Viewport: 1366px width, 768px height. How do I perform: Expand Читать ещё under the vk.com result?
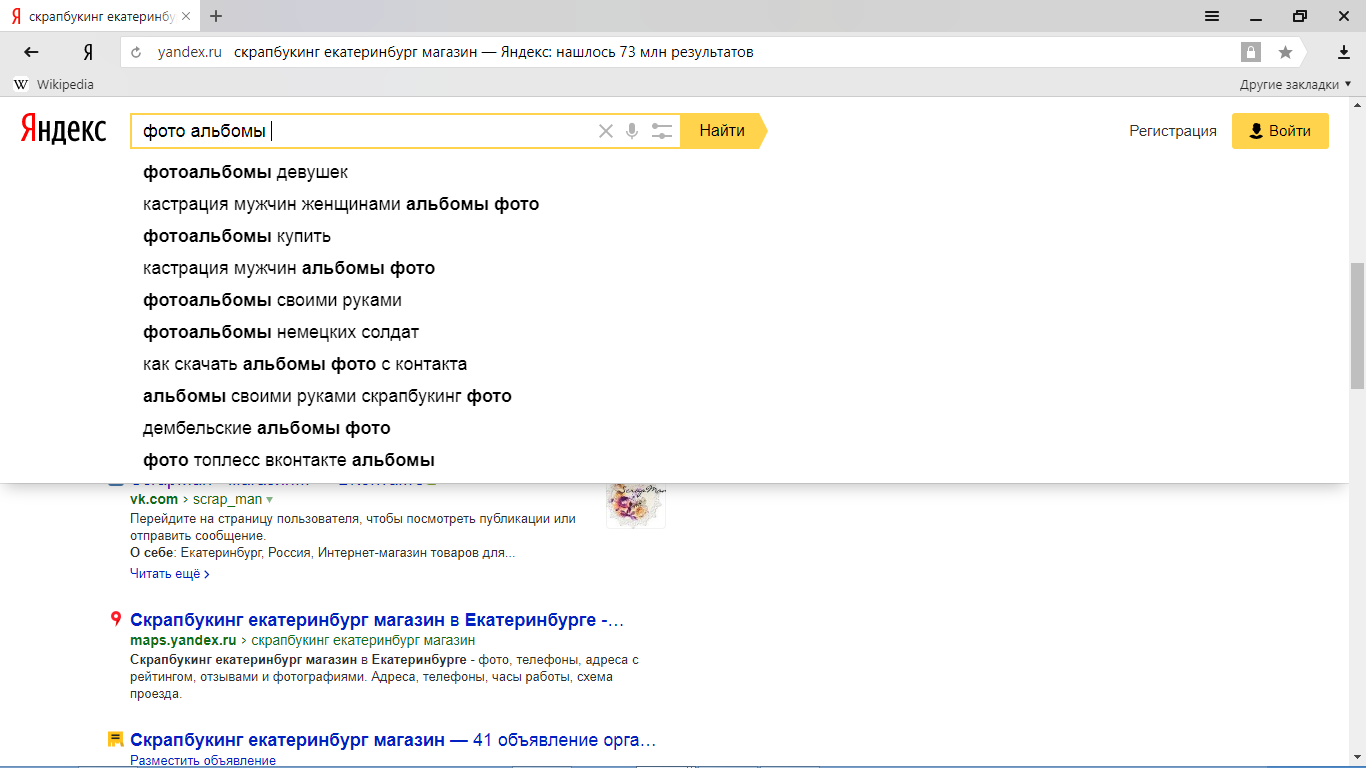(x=170, y=574)
